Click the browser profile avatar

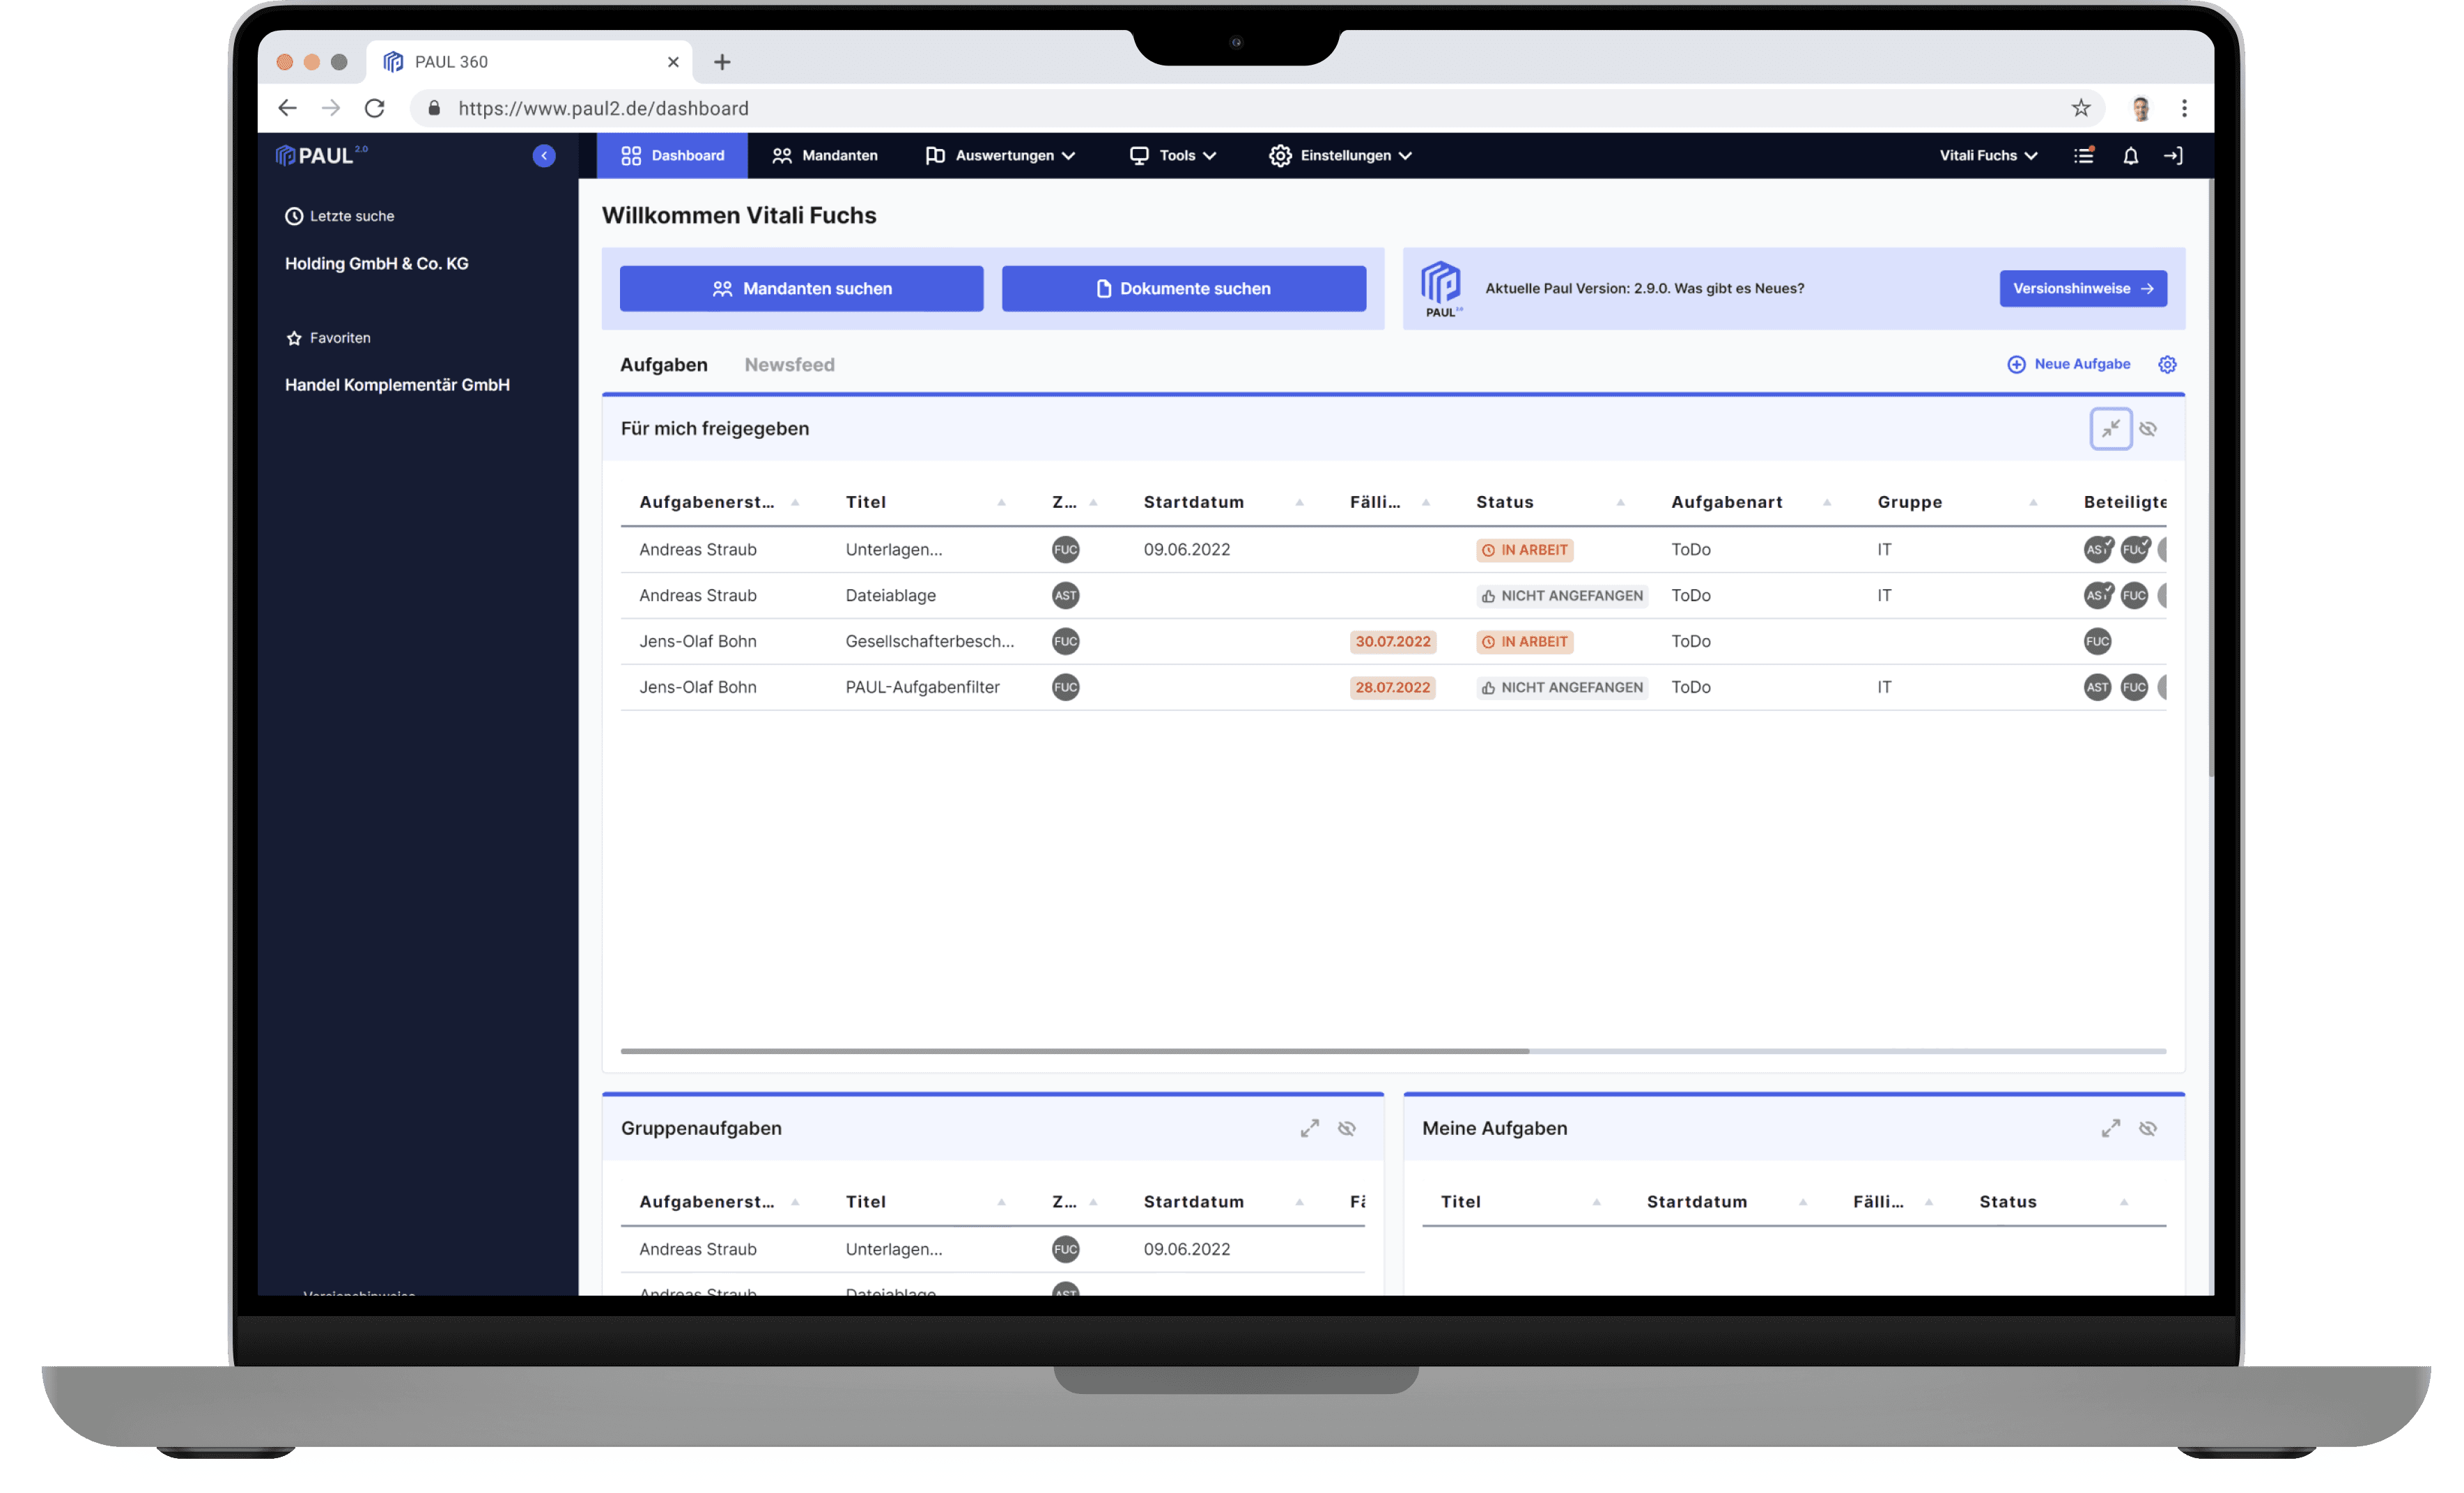pos(2141,108)
